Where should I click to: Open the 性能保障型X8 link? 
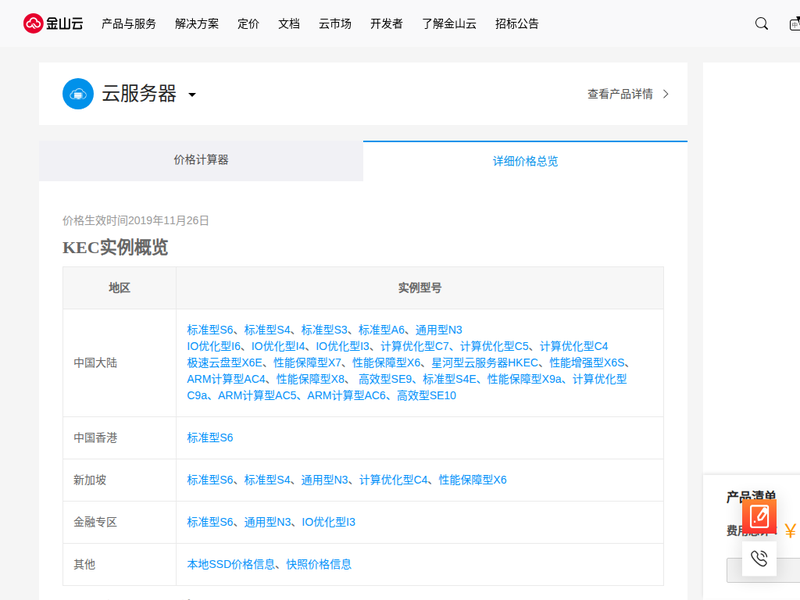click(x=311, y=379)
